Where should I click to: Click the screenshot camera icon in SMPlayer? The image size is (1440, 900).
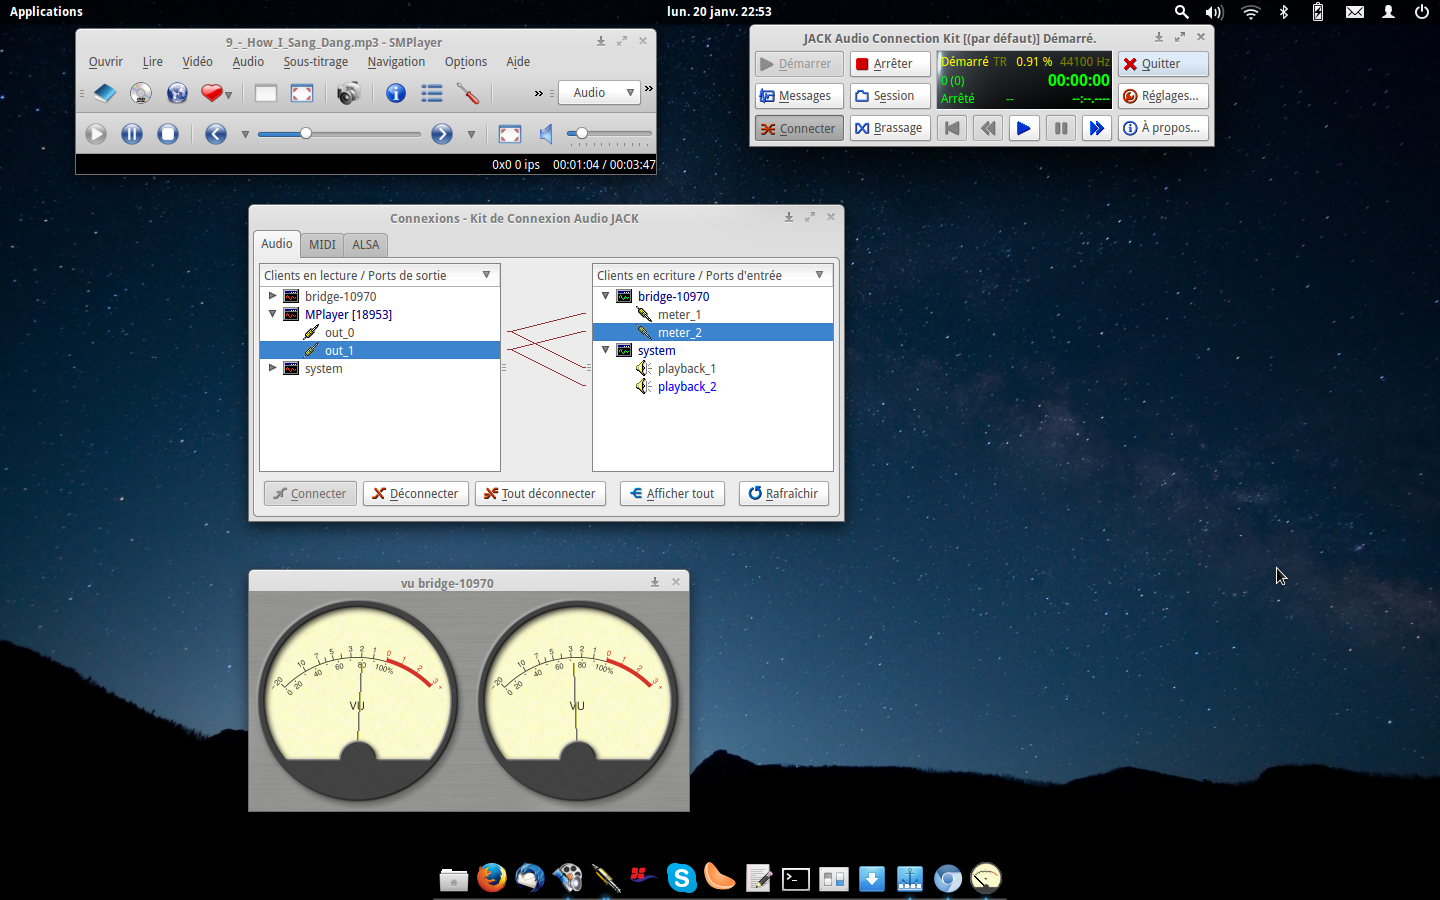click(348, 94)
